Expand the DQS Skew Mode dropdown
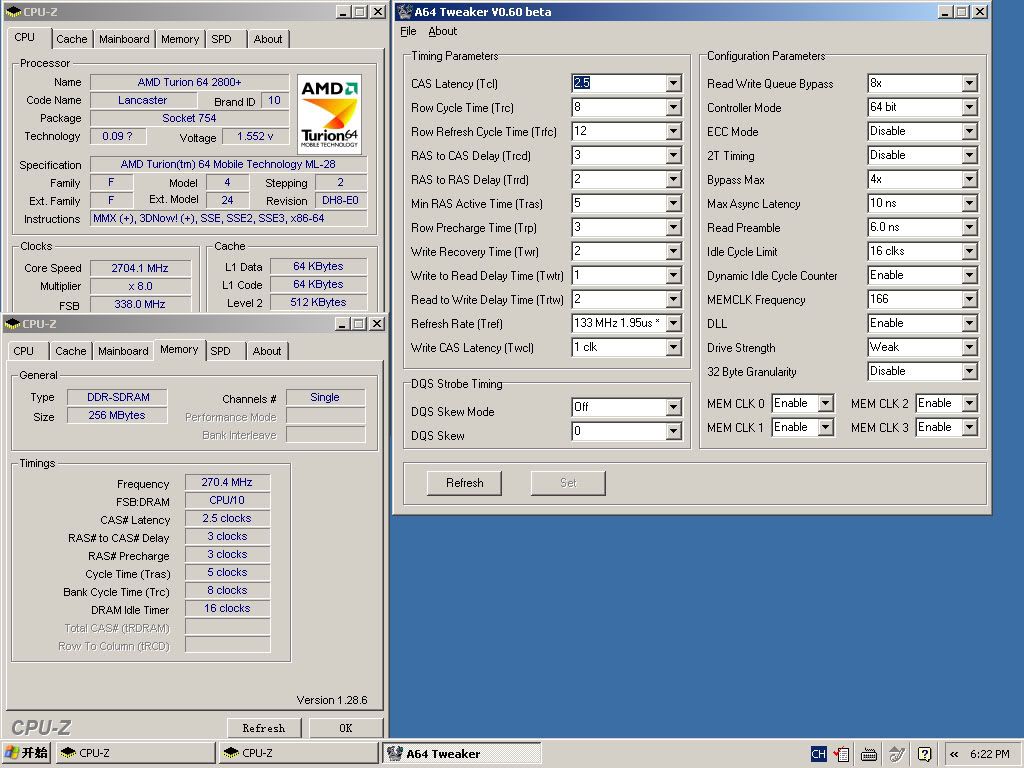1024x768 pixels. click(673, 408)
